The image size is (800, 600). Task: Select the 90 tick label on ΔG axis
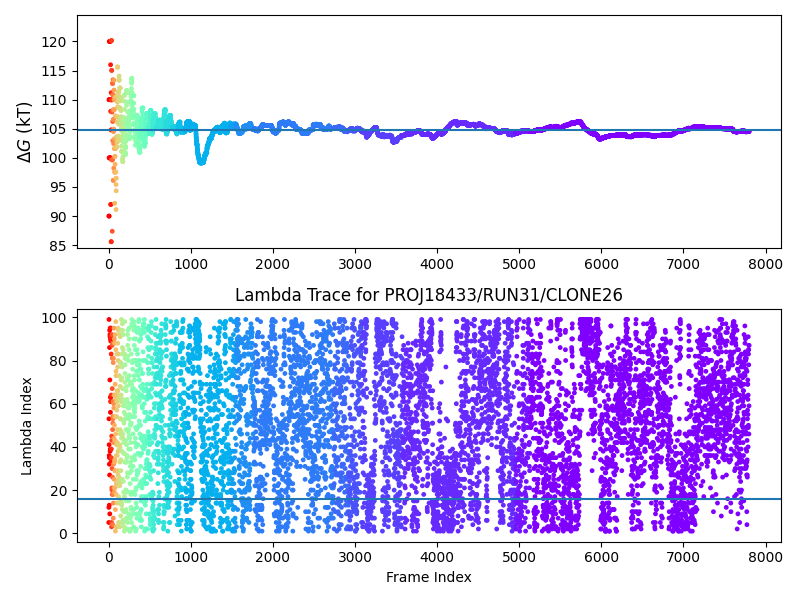click(x=58, y=217)
